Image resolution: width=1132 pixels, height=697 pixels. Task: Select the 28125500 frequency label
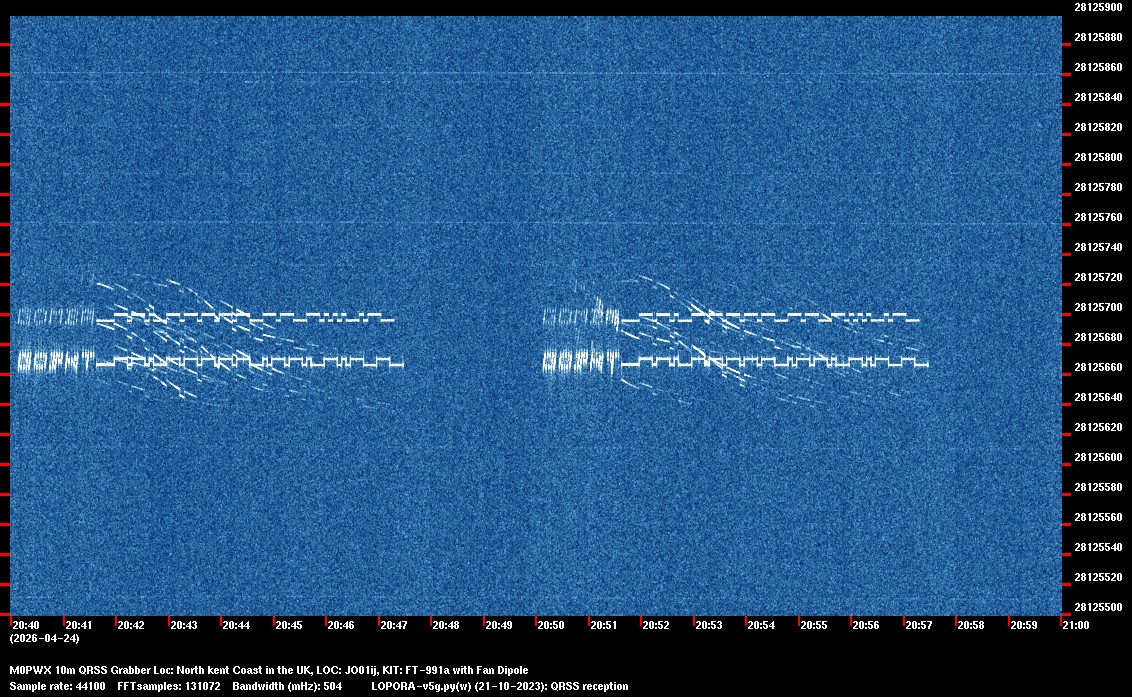pyautogui.click(x=1097, y=607)
